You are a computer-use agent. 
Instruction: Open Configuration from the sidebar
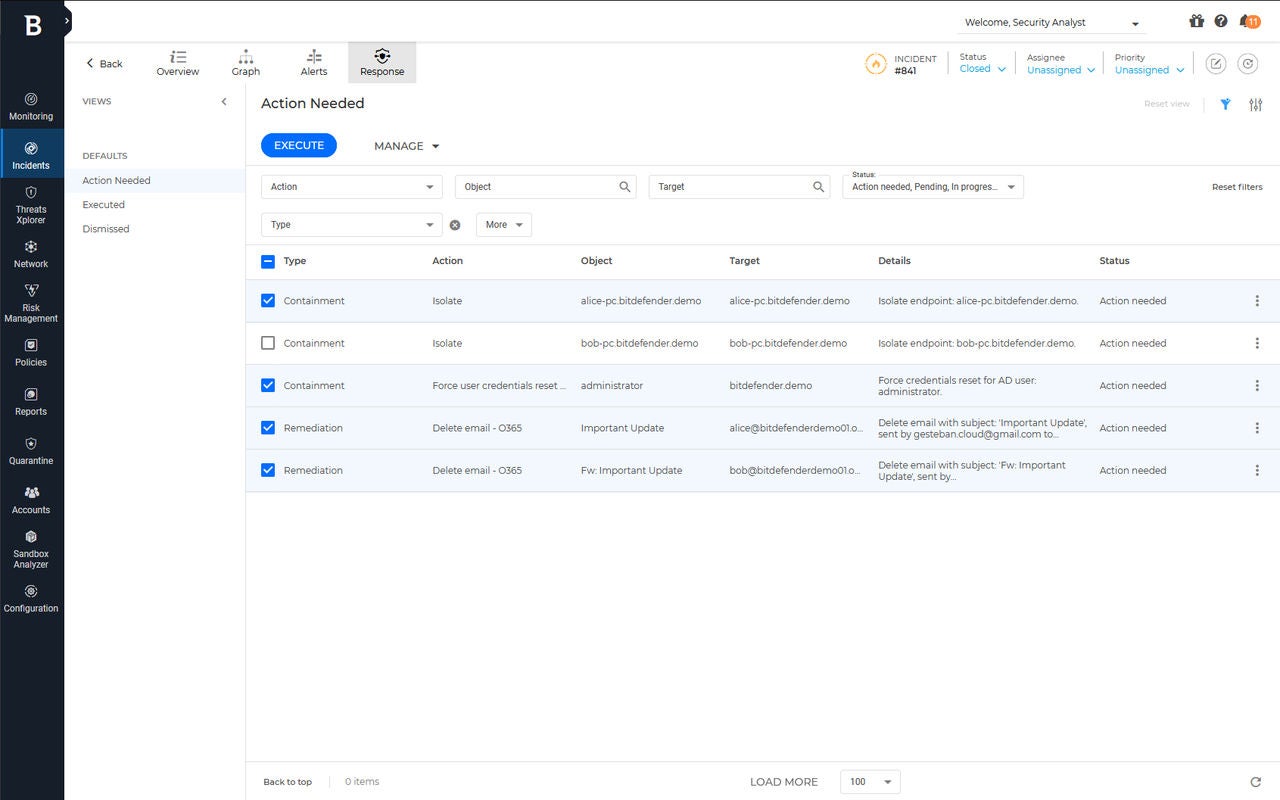point(31,597)
